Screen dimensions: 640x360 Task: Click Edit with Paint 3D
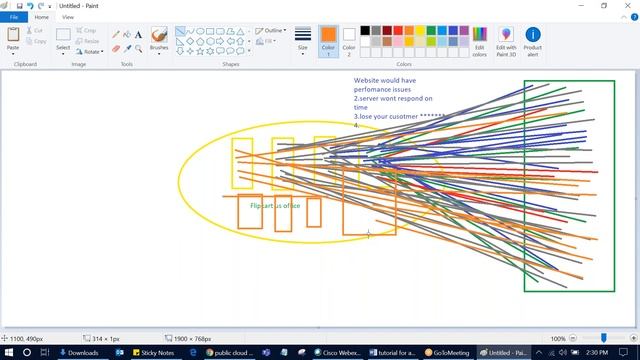(506, 42)
